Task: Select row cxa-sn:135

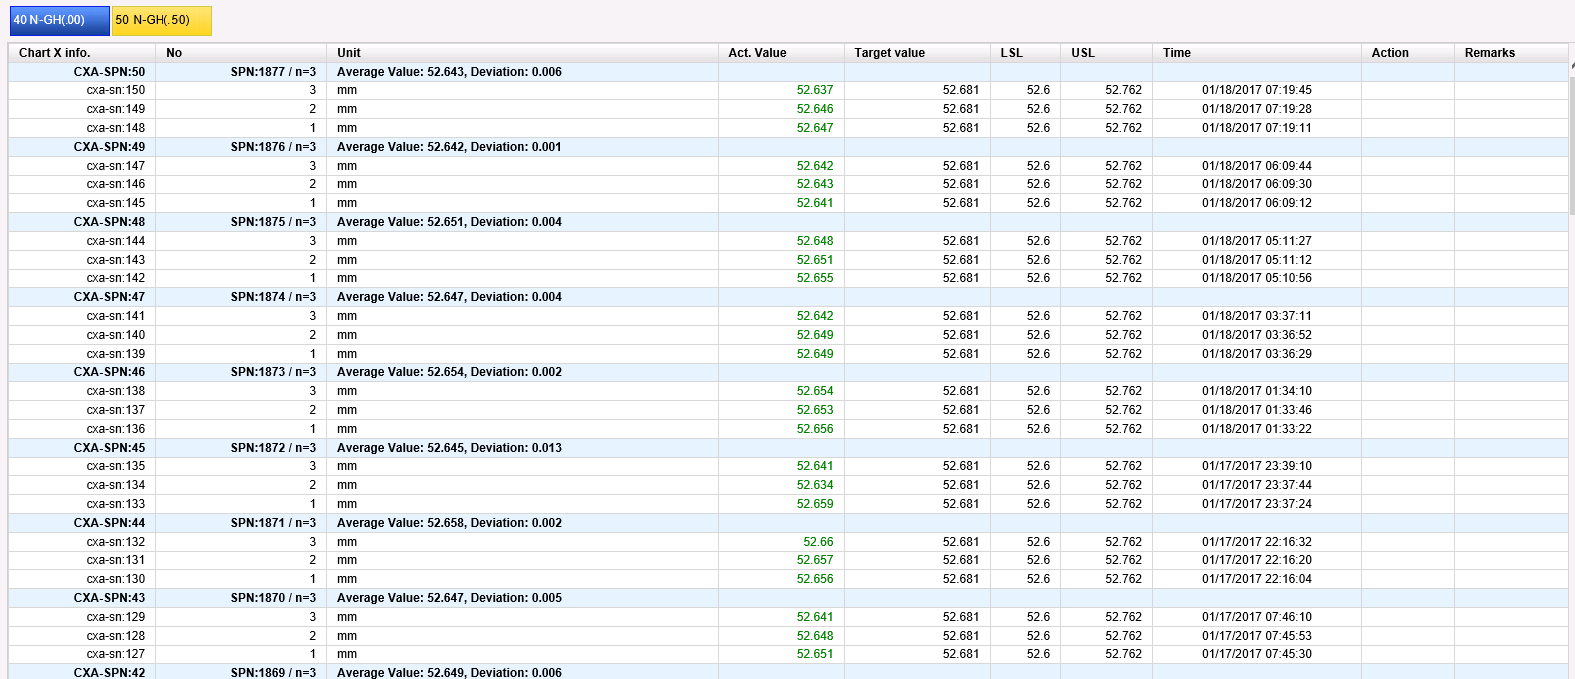Action: [x=788, y=466]
